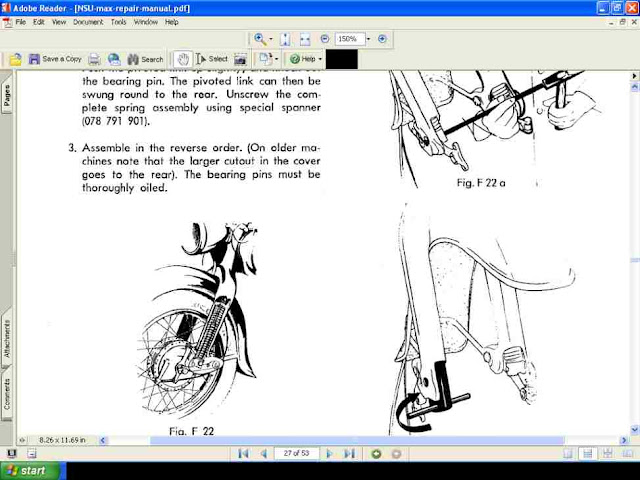This screenshot has width=640, height=480.
Task: Switch to Continuous page layout
Action: (x=588, y=453)
